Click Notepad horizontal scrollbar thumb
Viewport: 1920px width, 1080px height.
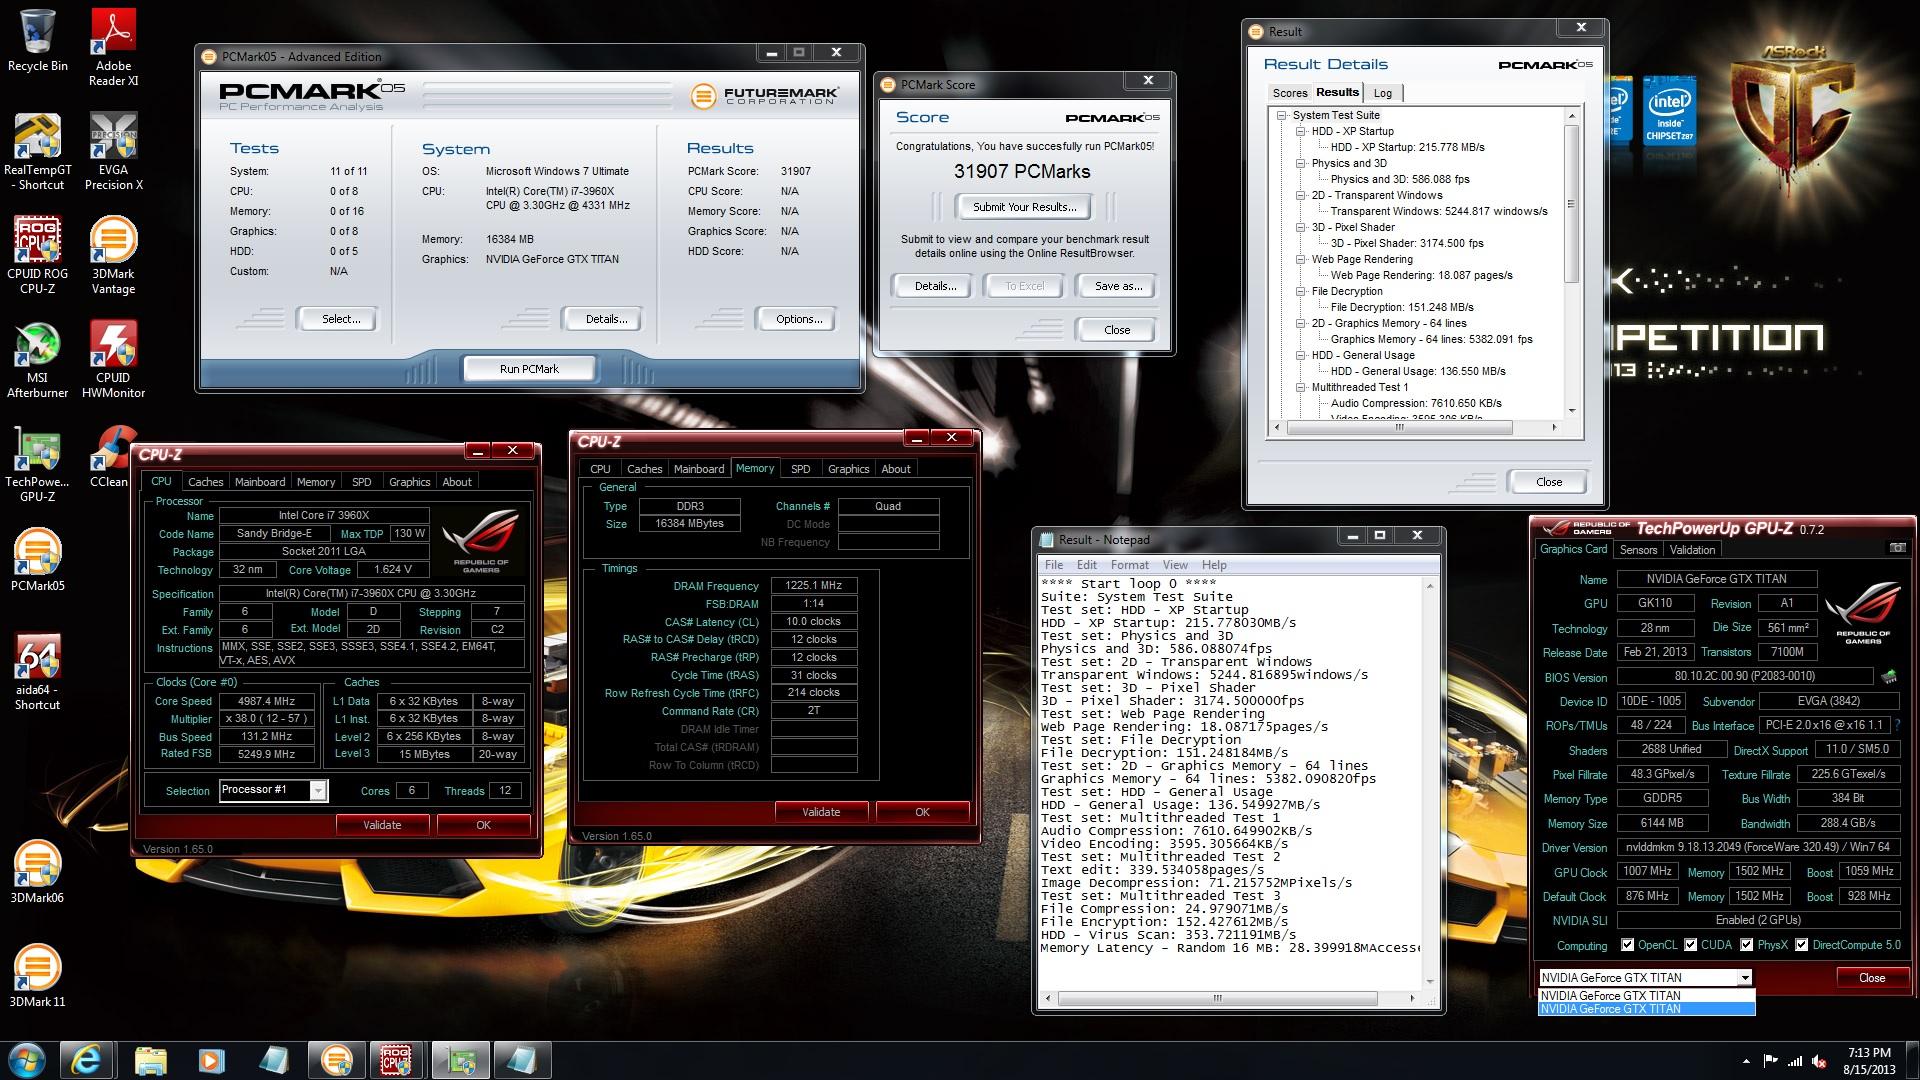tap(1218, 998)
